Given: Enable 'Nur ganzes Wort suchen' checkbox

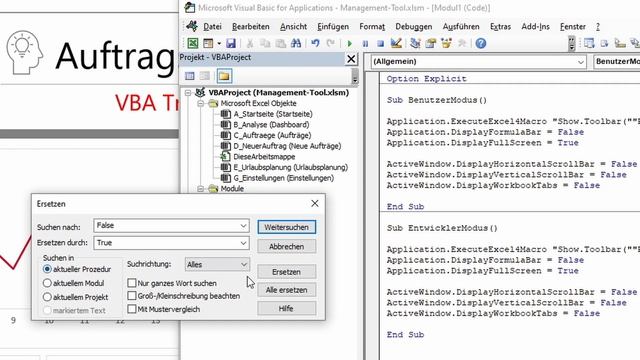Looking at the screenshot, I should click(x=132, y=282).
